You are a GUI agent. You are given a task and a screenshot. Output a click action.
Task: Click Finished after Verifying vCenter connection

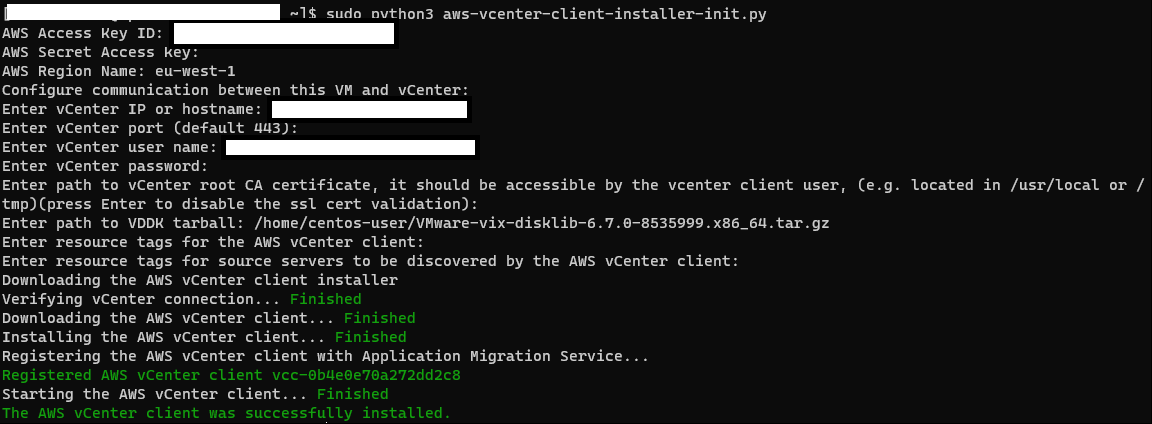pyautogui.click(x=325, y=299)
